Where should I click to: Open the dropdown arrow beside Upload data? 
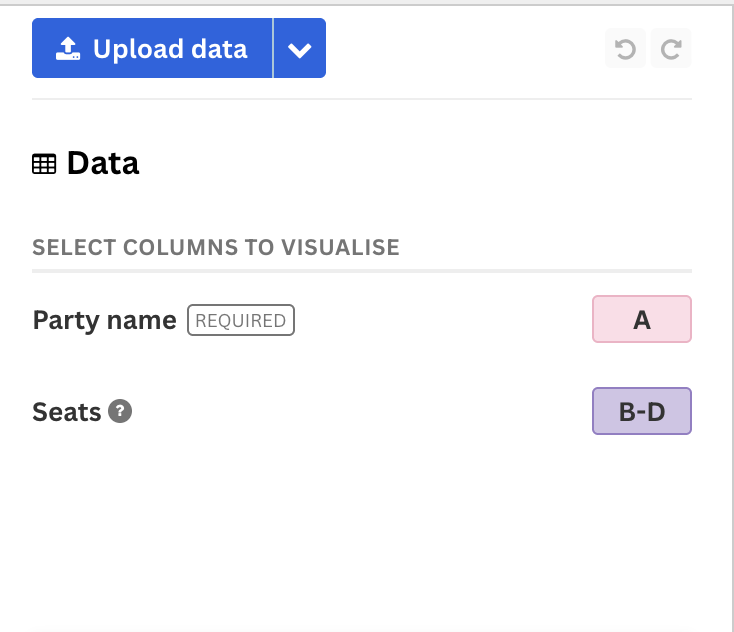pyautogui.click(x=300, y=48)
